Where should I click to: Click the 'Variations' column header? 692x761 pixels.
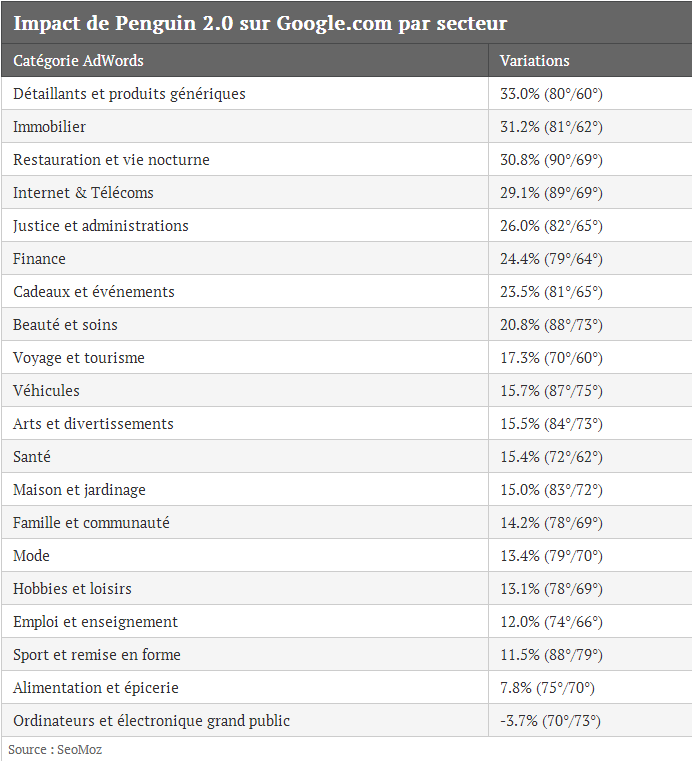click(590, 60)
